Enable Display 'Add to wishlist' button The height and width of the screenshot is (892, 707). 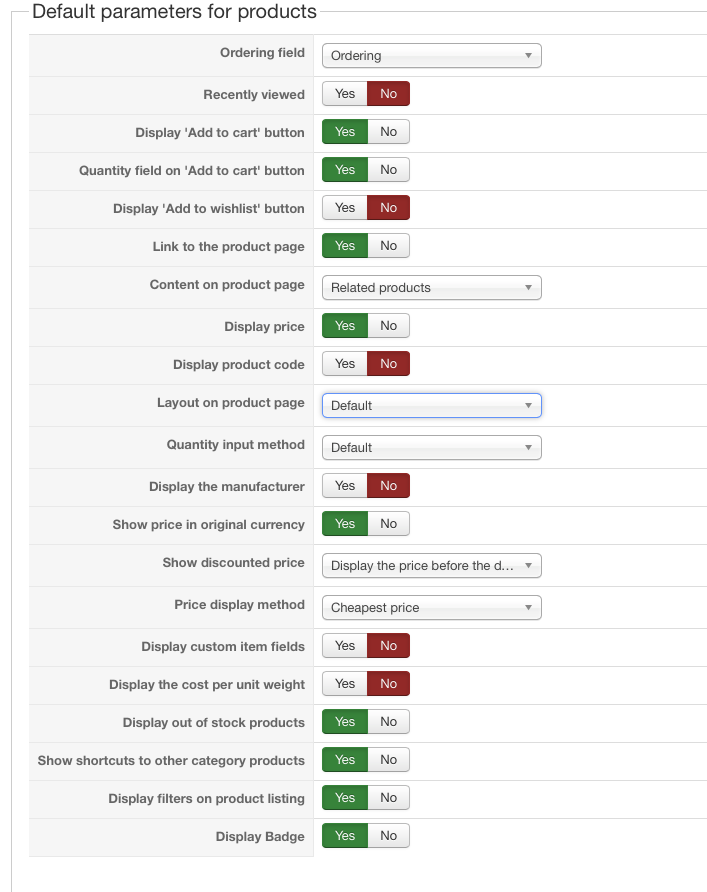(x=345, y=208)
